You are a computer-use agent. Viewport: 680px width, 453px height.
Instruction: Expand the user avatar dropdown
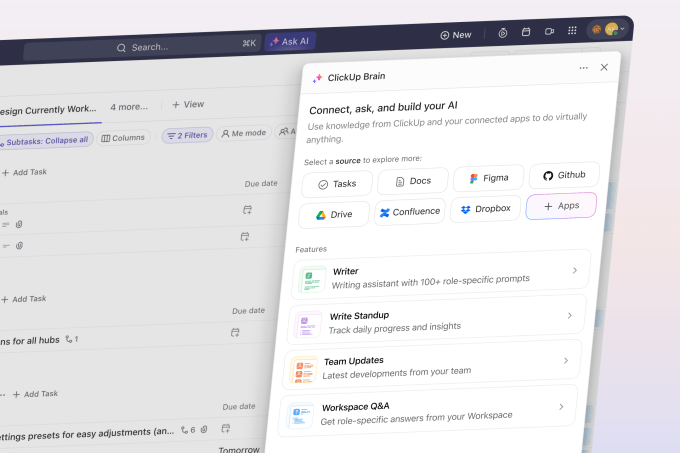click(608, 29)
